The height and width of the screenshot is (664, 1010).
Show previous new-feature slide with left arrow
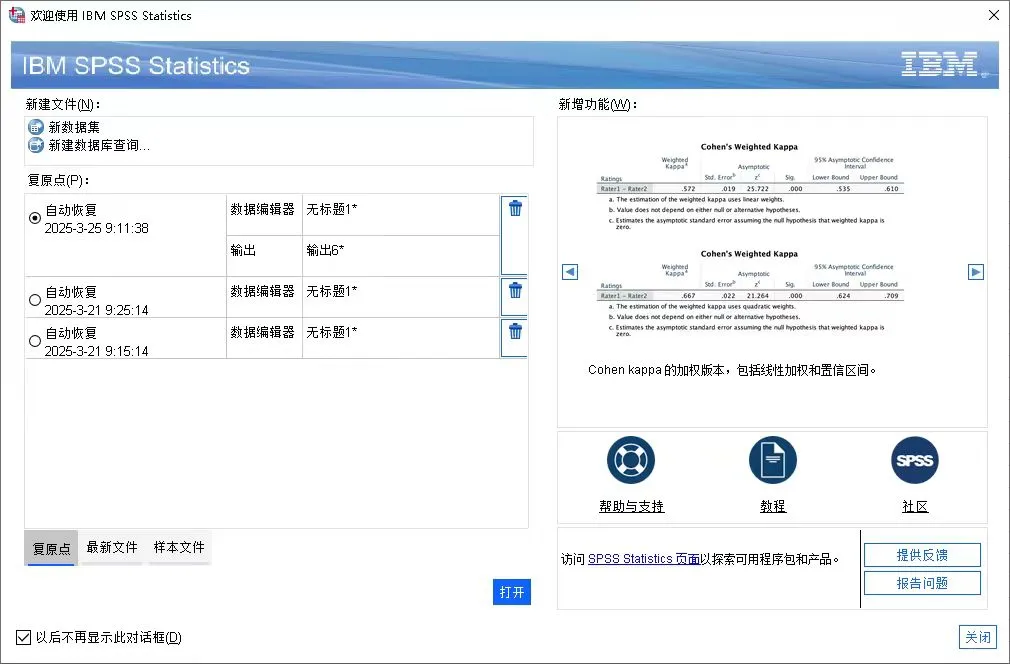pos(570,272)
